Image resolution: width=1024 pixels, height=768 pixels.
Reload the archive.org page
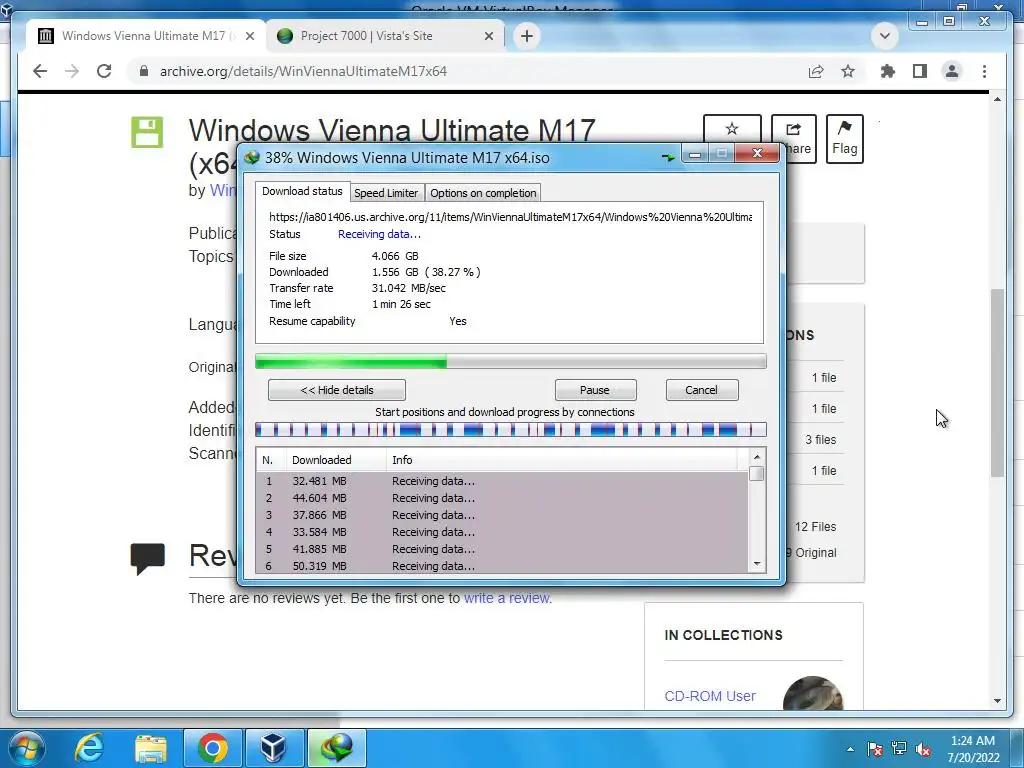[x=104, y=71]
